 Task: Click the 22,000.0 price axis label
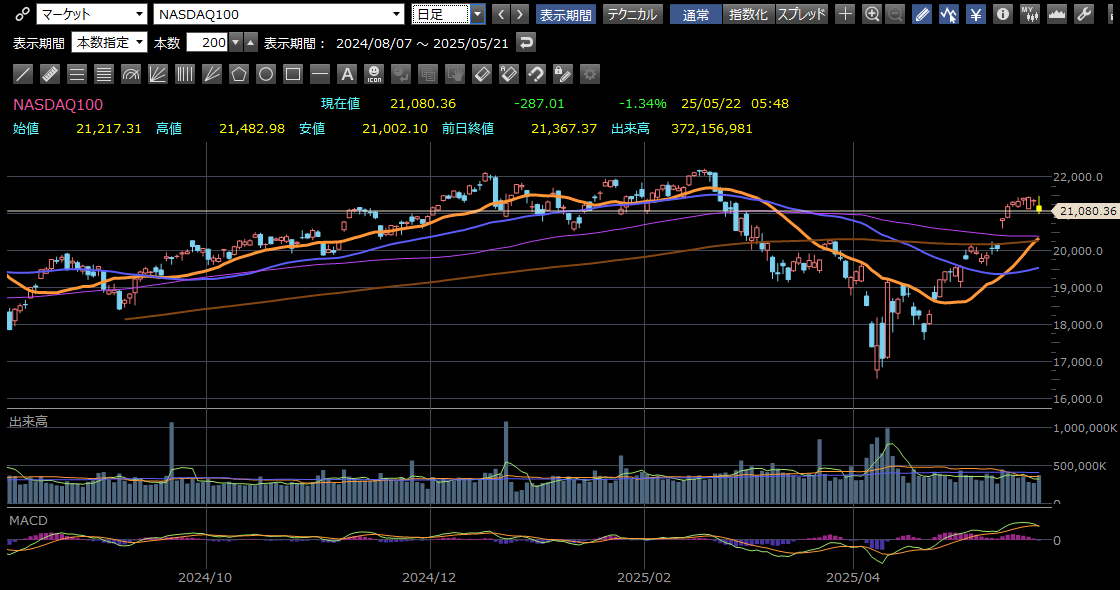pyautogui.click(x=1078, y=177)
